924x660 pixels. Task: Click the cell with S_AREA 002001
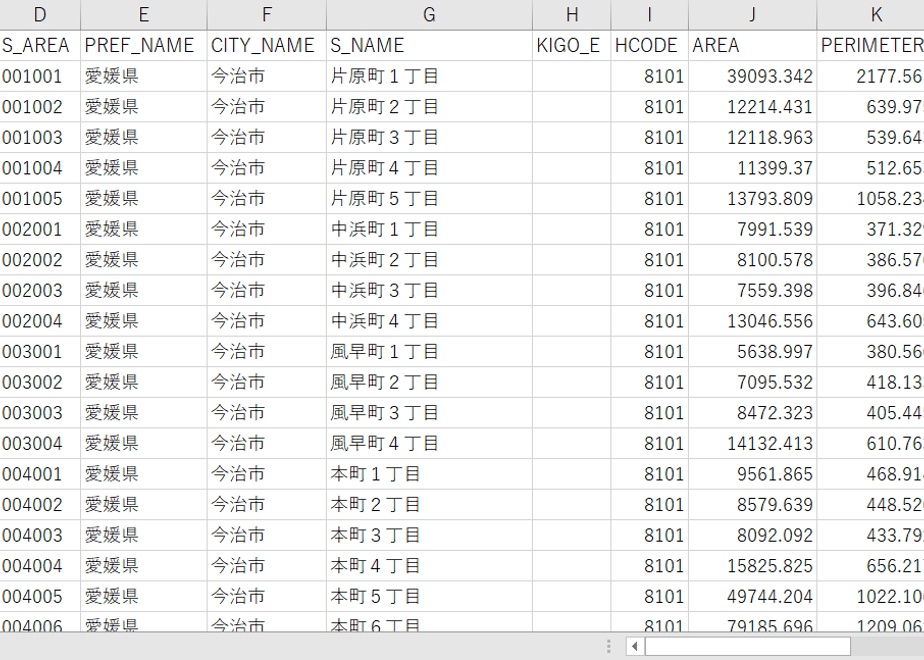click(x=40, y=229)
